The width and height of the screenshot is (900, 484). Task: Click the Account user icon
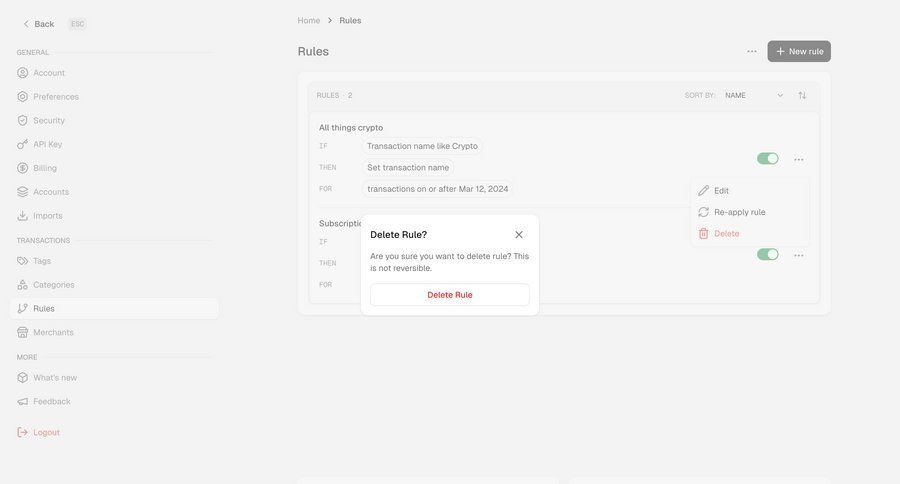[22, 73]
